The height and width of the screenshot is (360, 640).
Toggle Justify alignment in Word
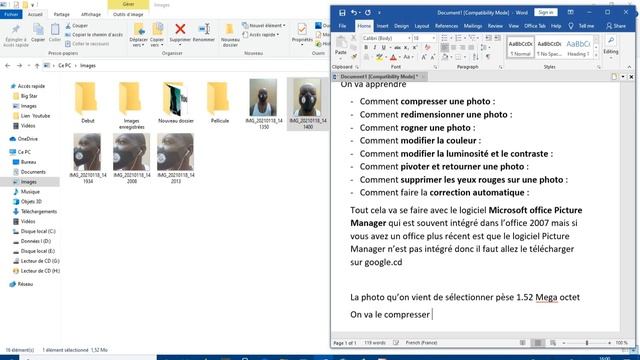pyautogui.click(x=471, y=47)
